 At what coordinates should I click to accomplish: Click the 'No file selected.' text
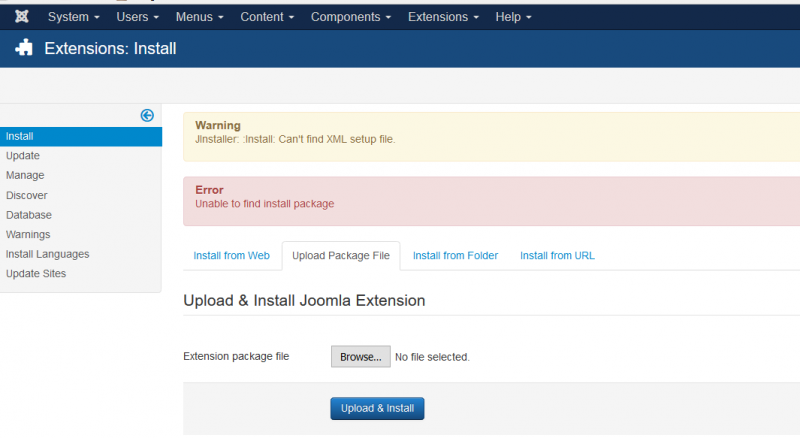click(432, 357)
